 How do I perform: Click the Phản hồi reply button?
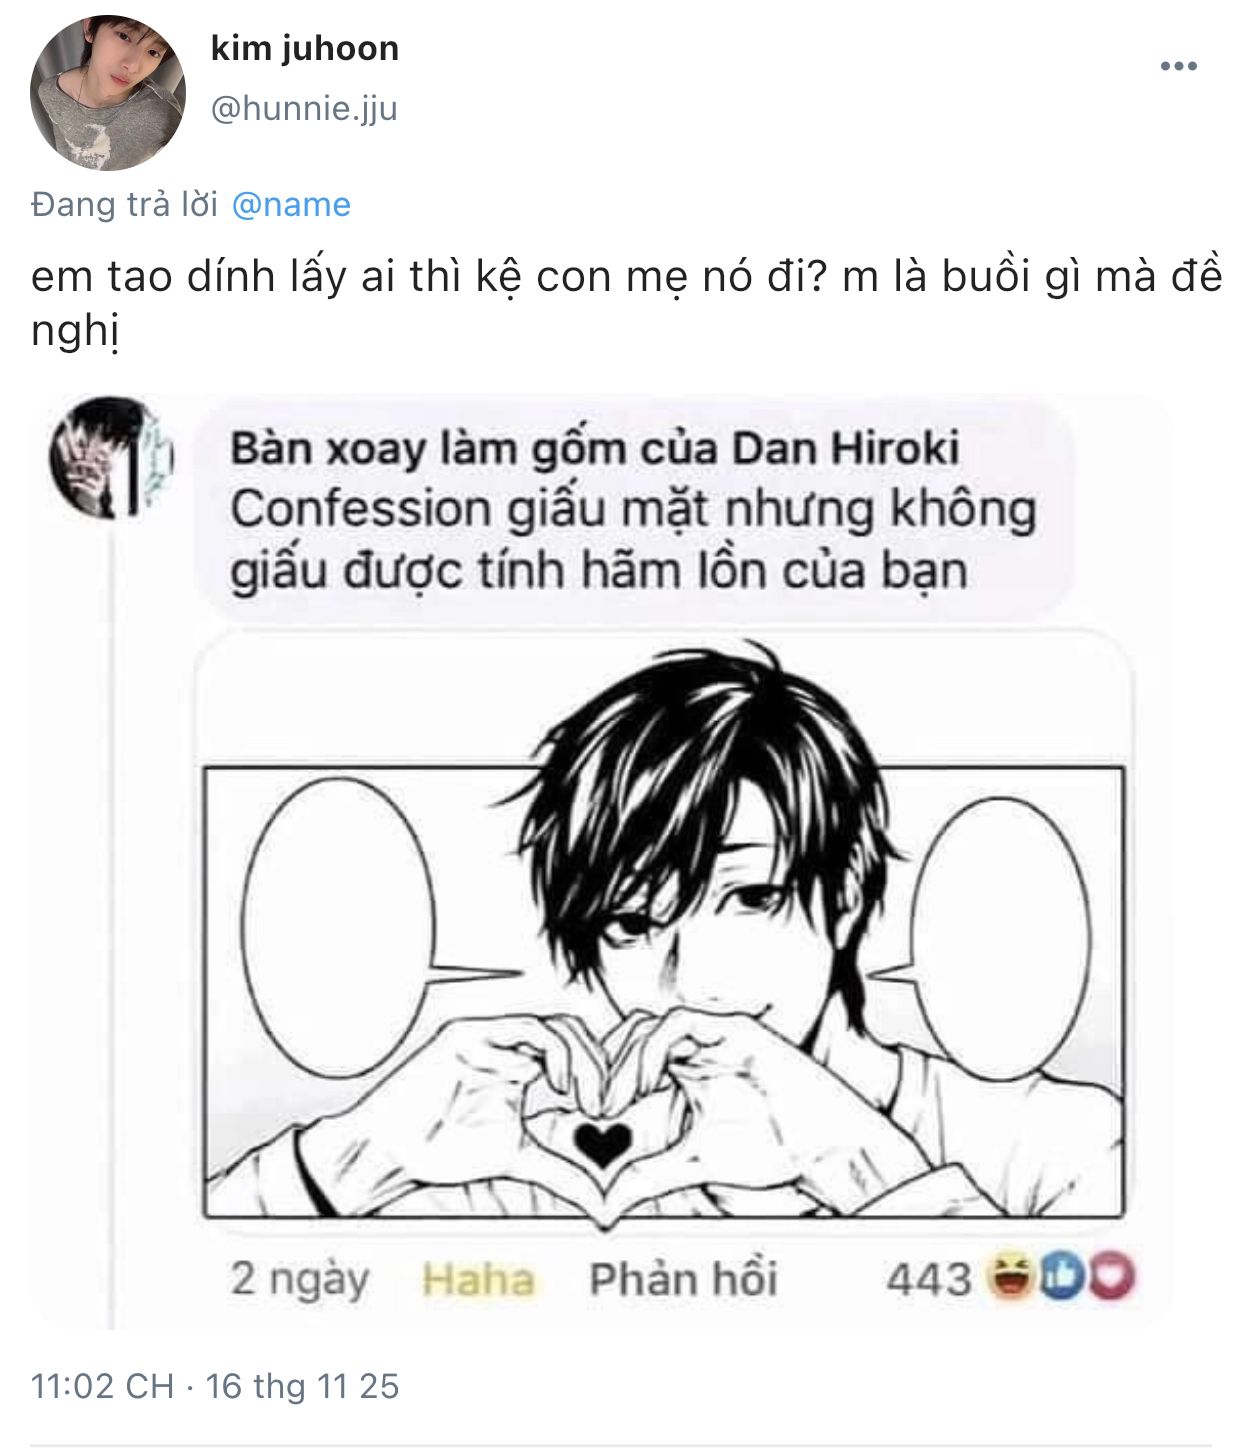click(683, 1279)
